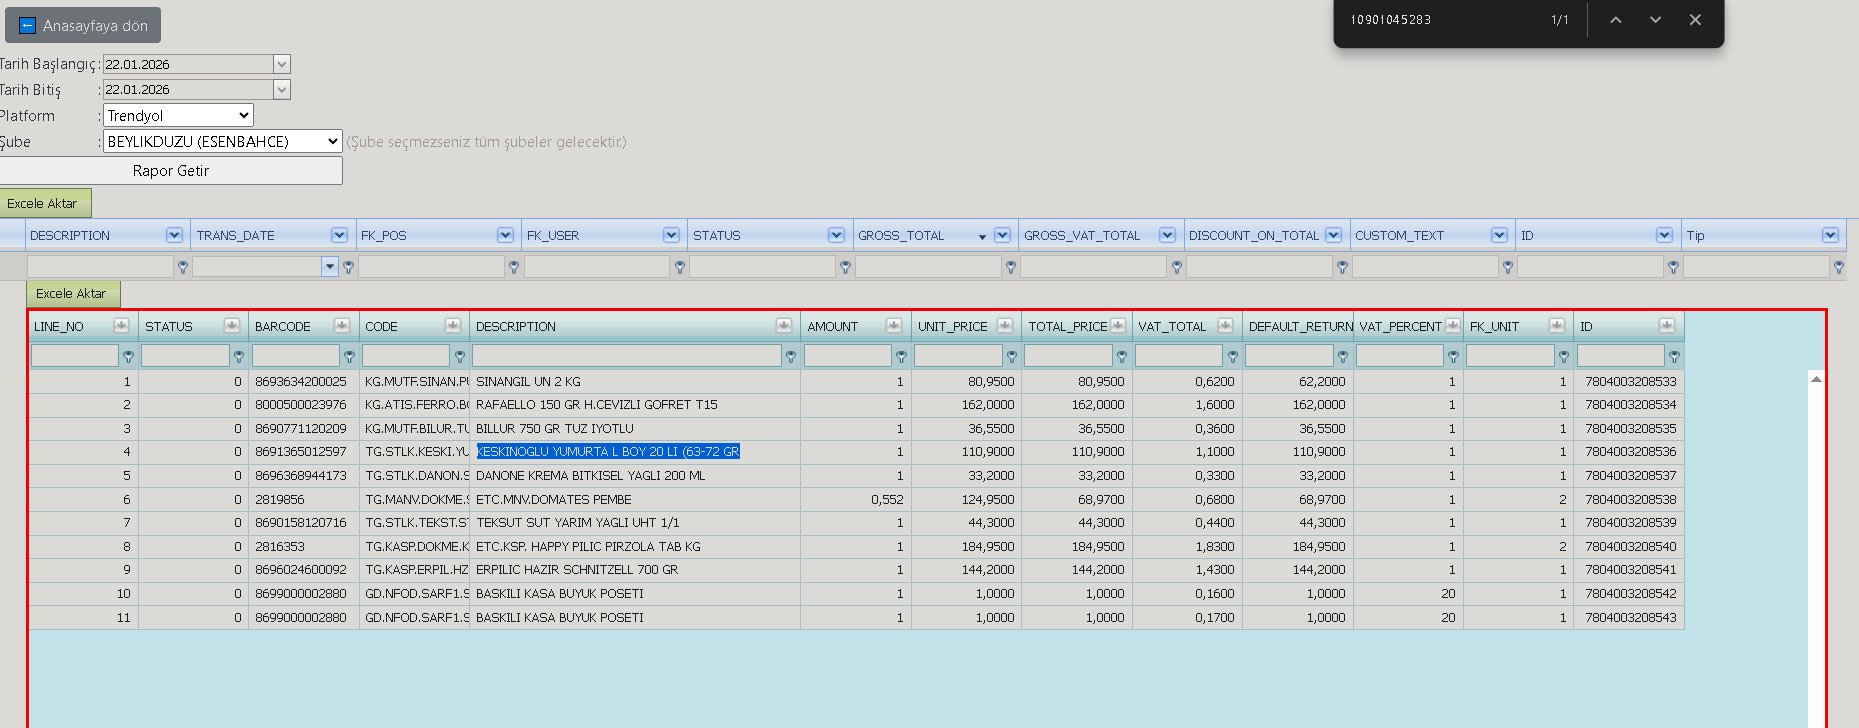The width and height of the screenshot is (1859, 728).
Task: Open the CUSTOM_TEXT column header menu
Action: [x=1499, y=235]
